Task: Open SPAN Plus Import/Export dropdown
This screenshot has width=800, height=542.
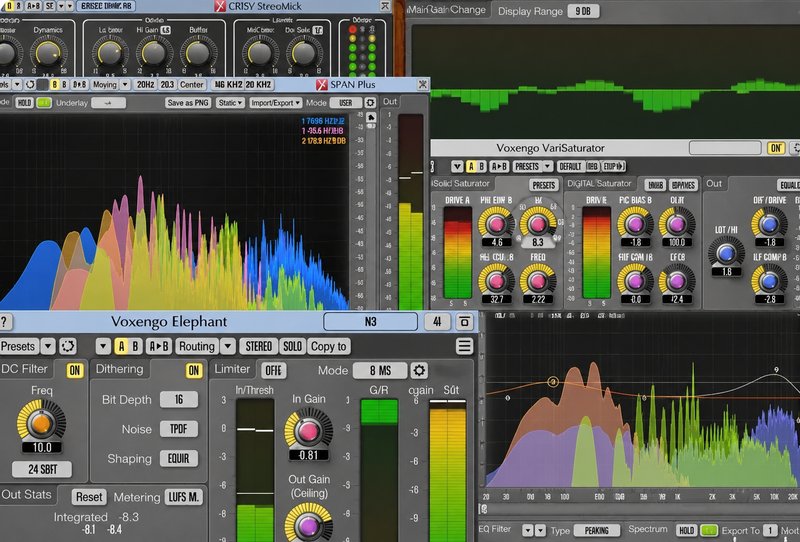Action: point(276,103)
